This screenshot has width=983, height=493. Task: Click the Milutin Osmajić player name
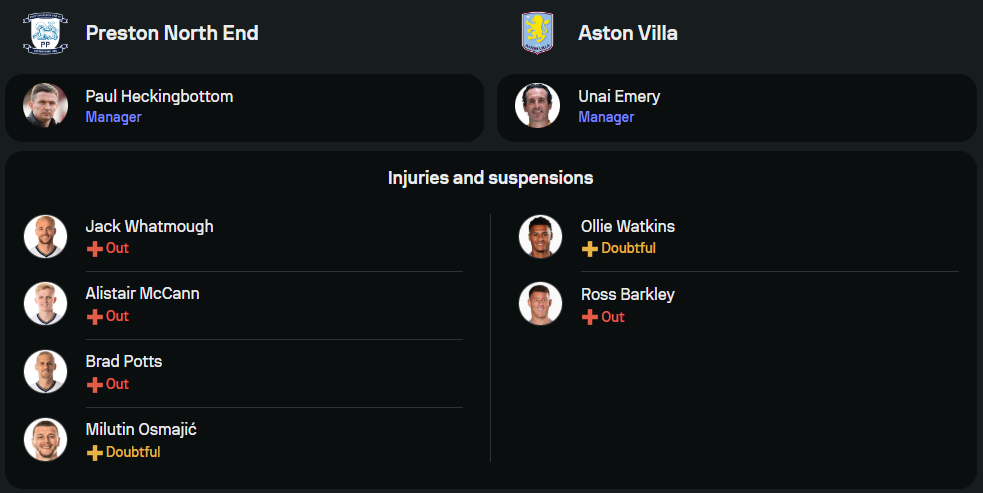click(141, 430)
